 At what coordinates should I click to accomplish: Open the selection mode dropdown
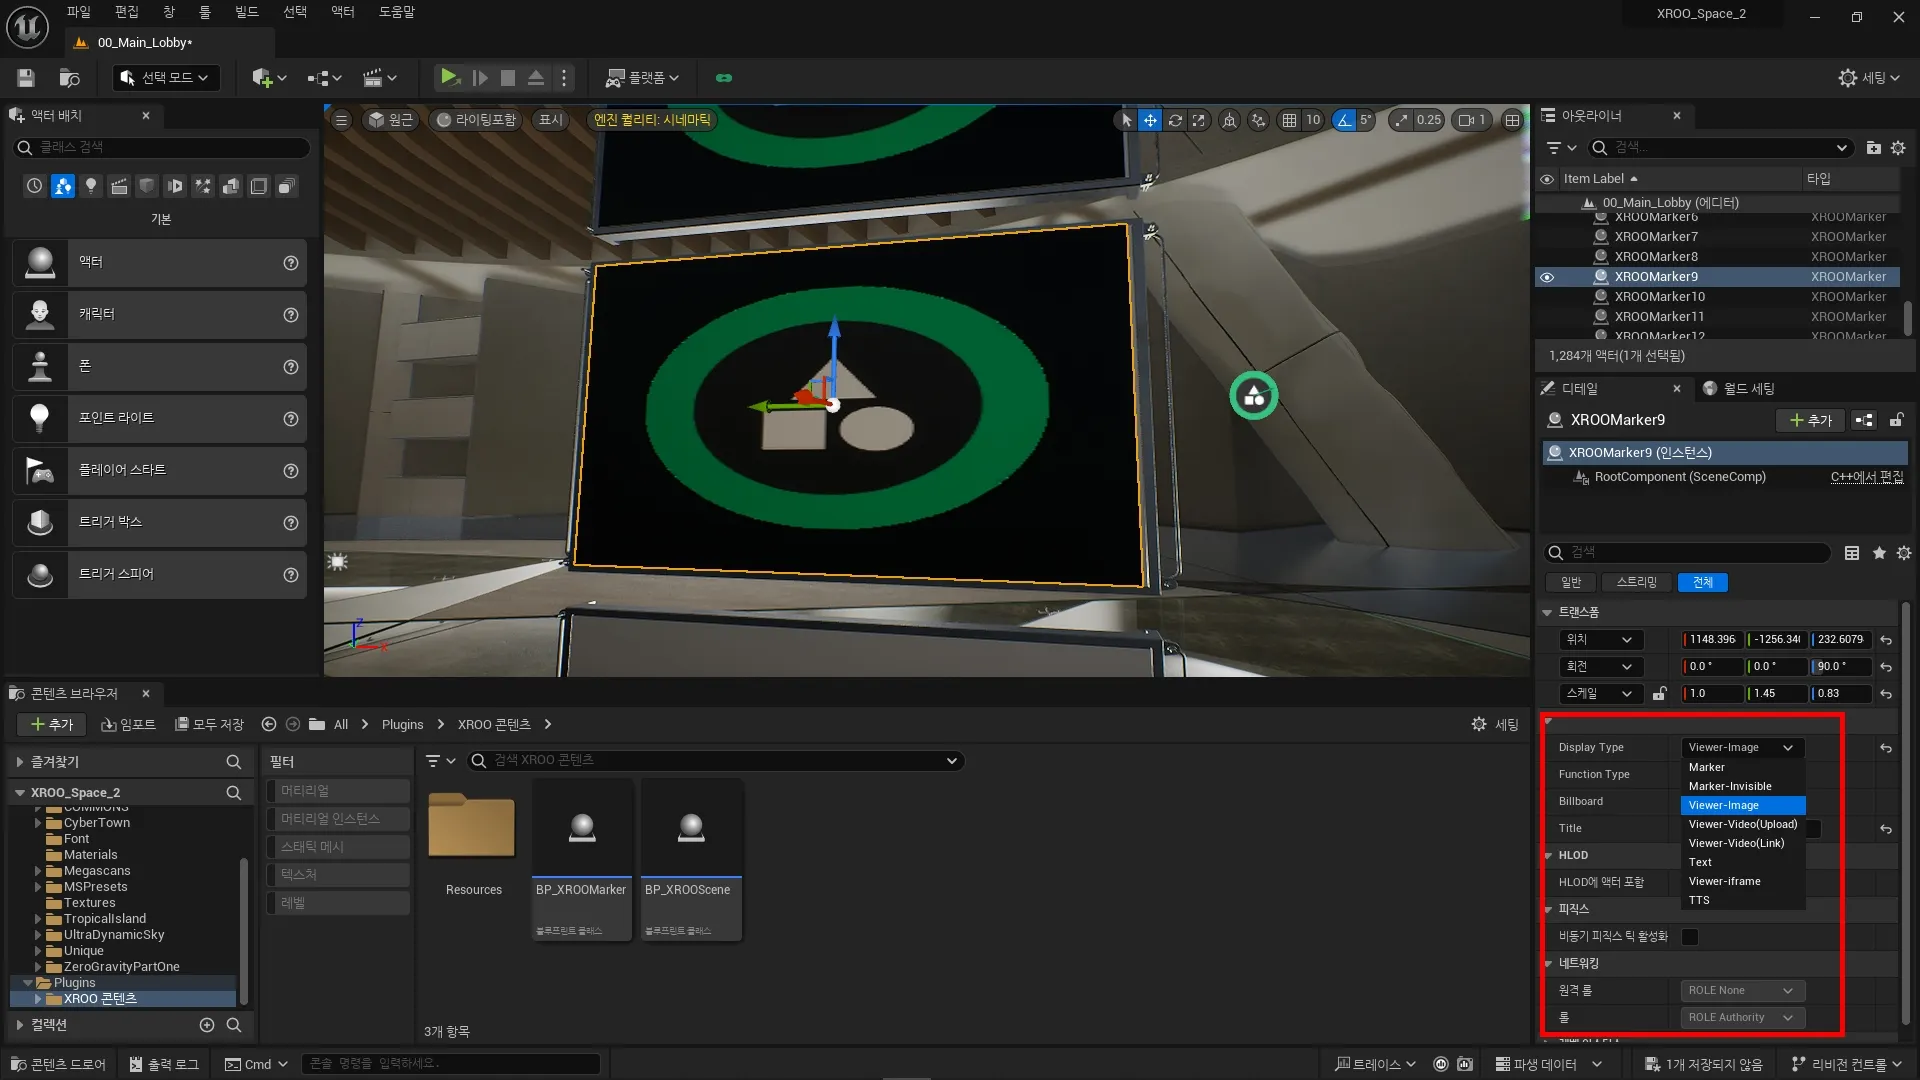(165, 77)
